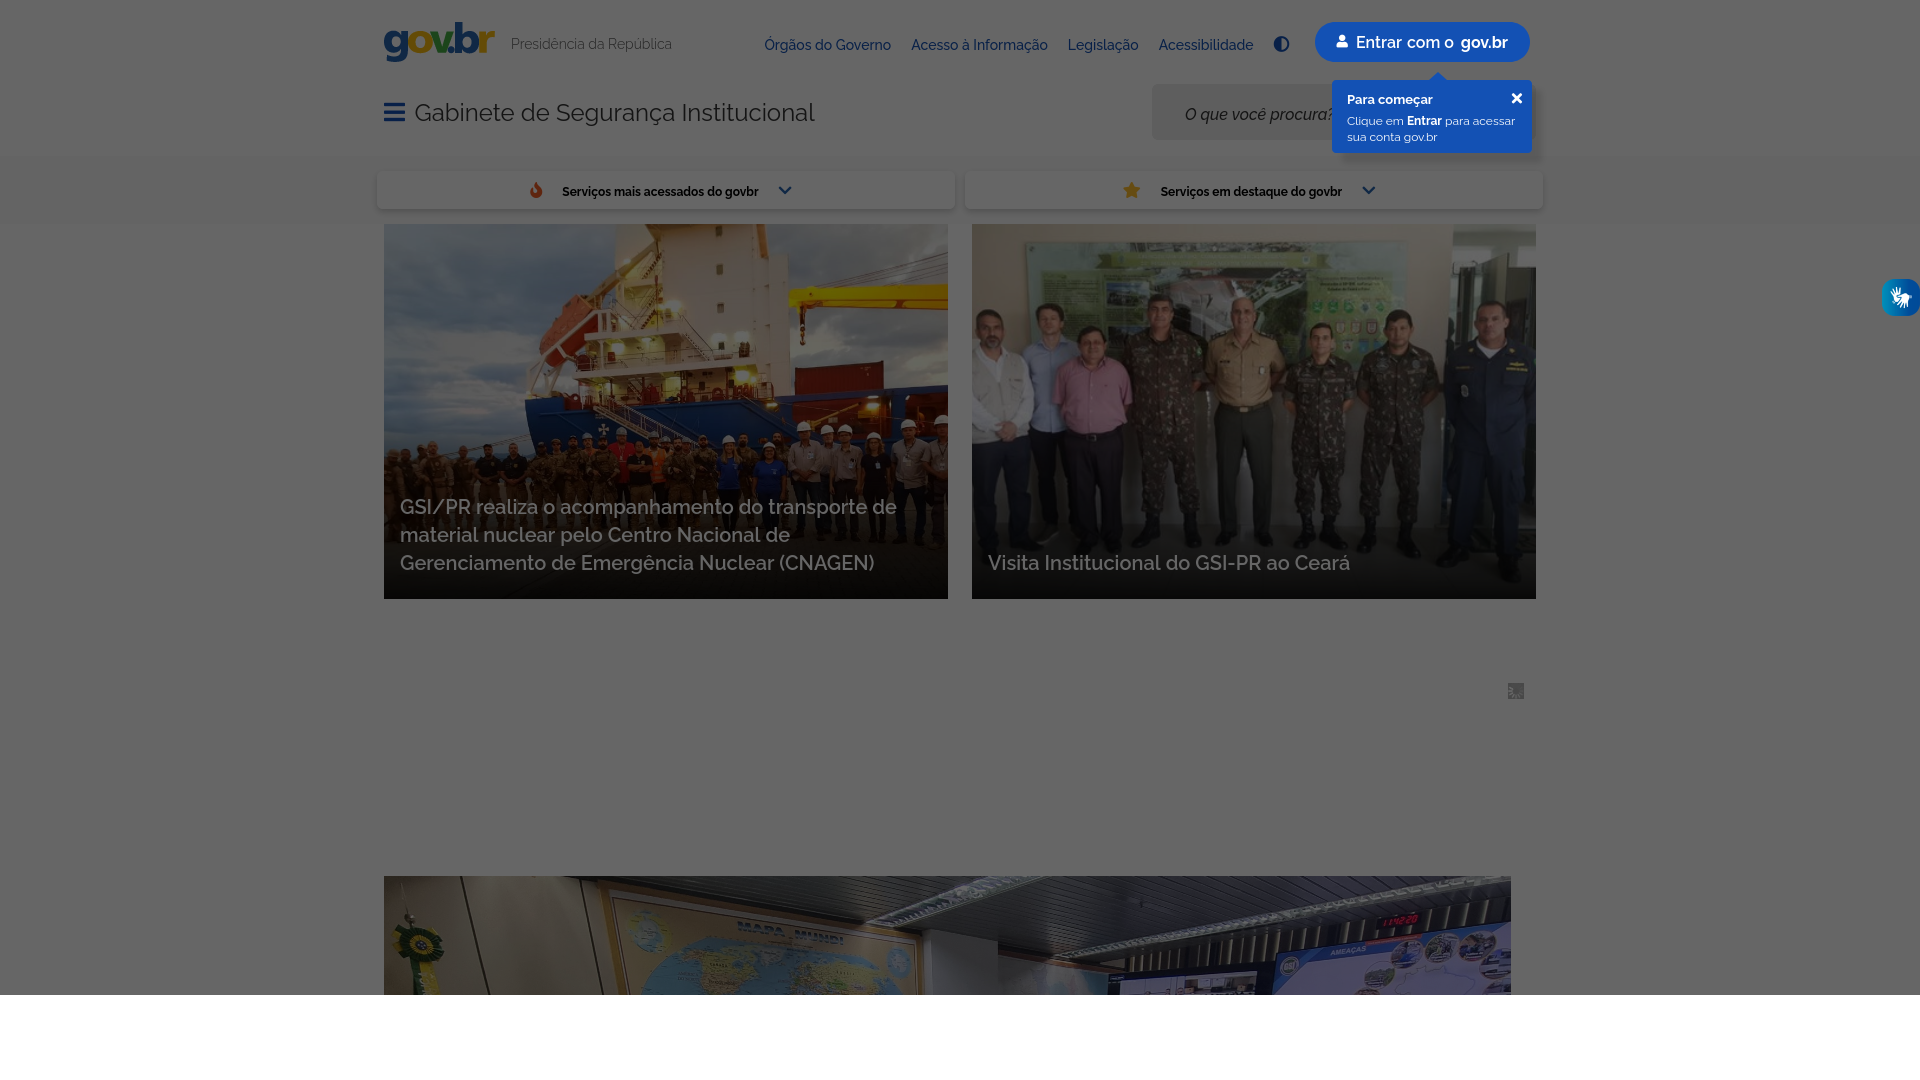Image resolution: width=1920 pixels, height=1080 pixels.
Task: Click the flame icon for most accessed services
Action: pos(536,190)
